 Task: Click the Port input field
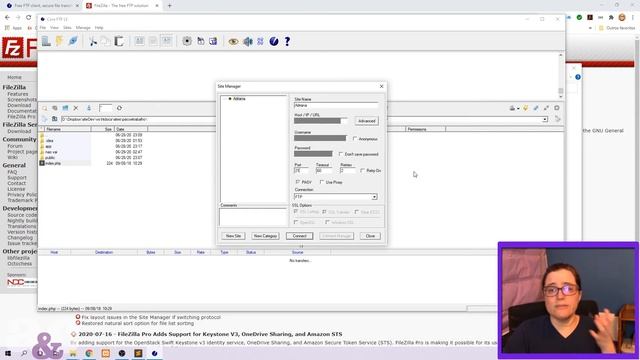coord(302,171)
